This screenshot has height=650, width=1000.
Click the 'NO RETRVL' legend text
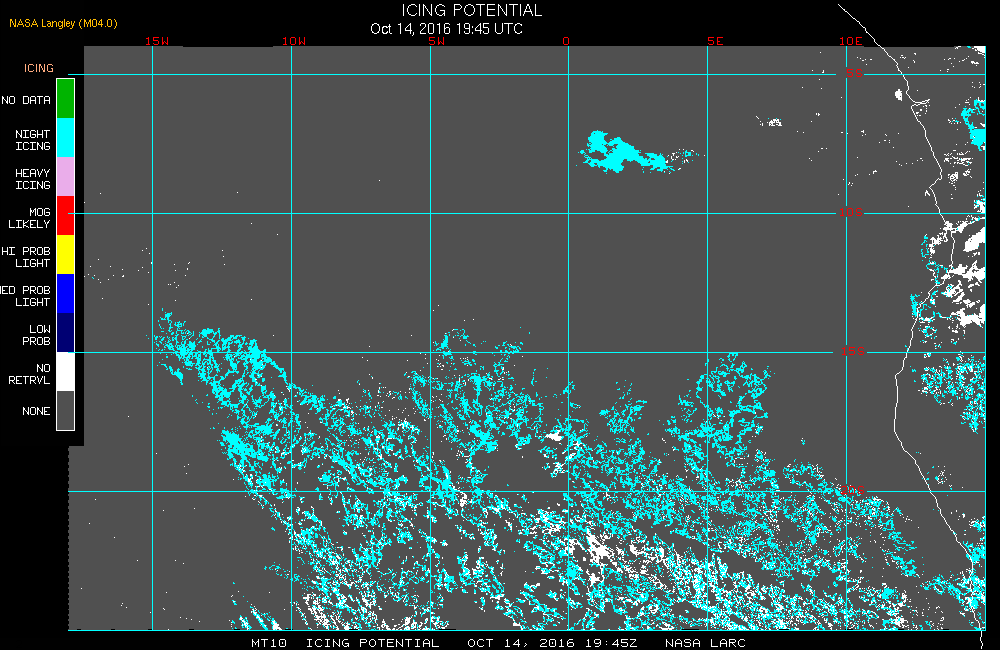pos(29,374)
